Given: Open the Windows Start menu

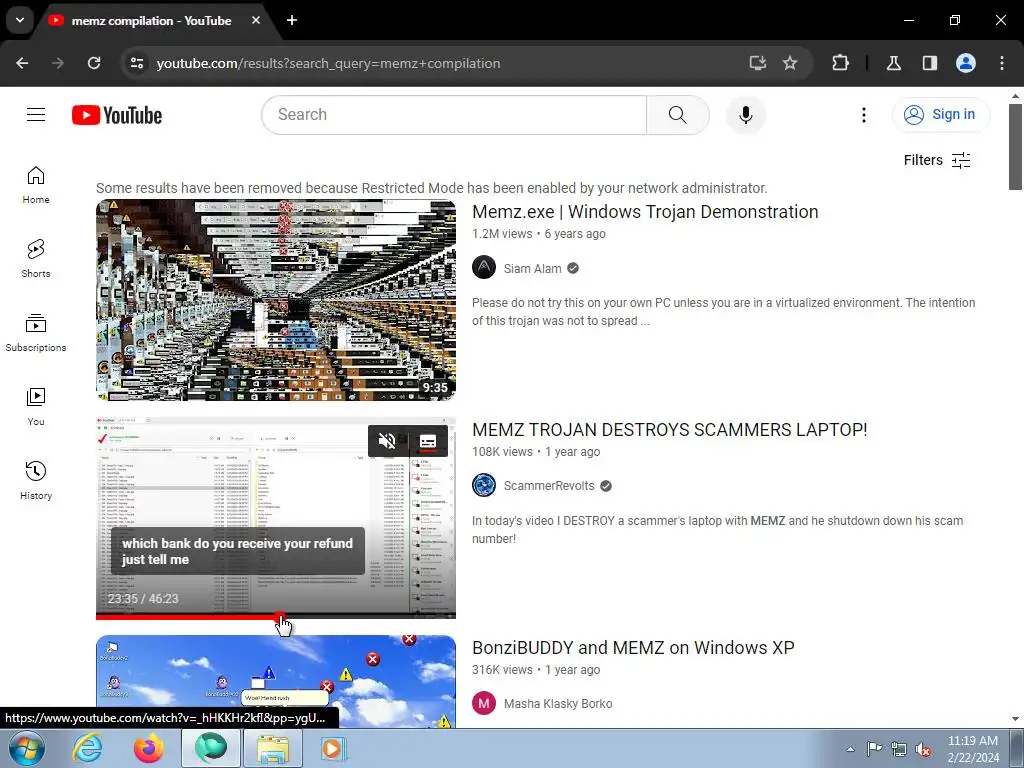Looking at the screenshot, I should [27, 748].
